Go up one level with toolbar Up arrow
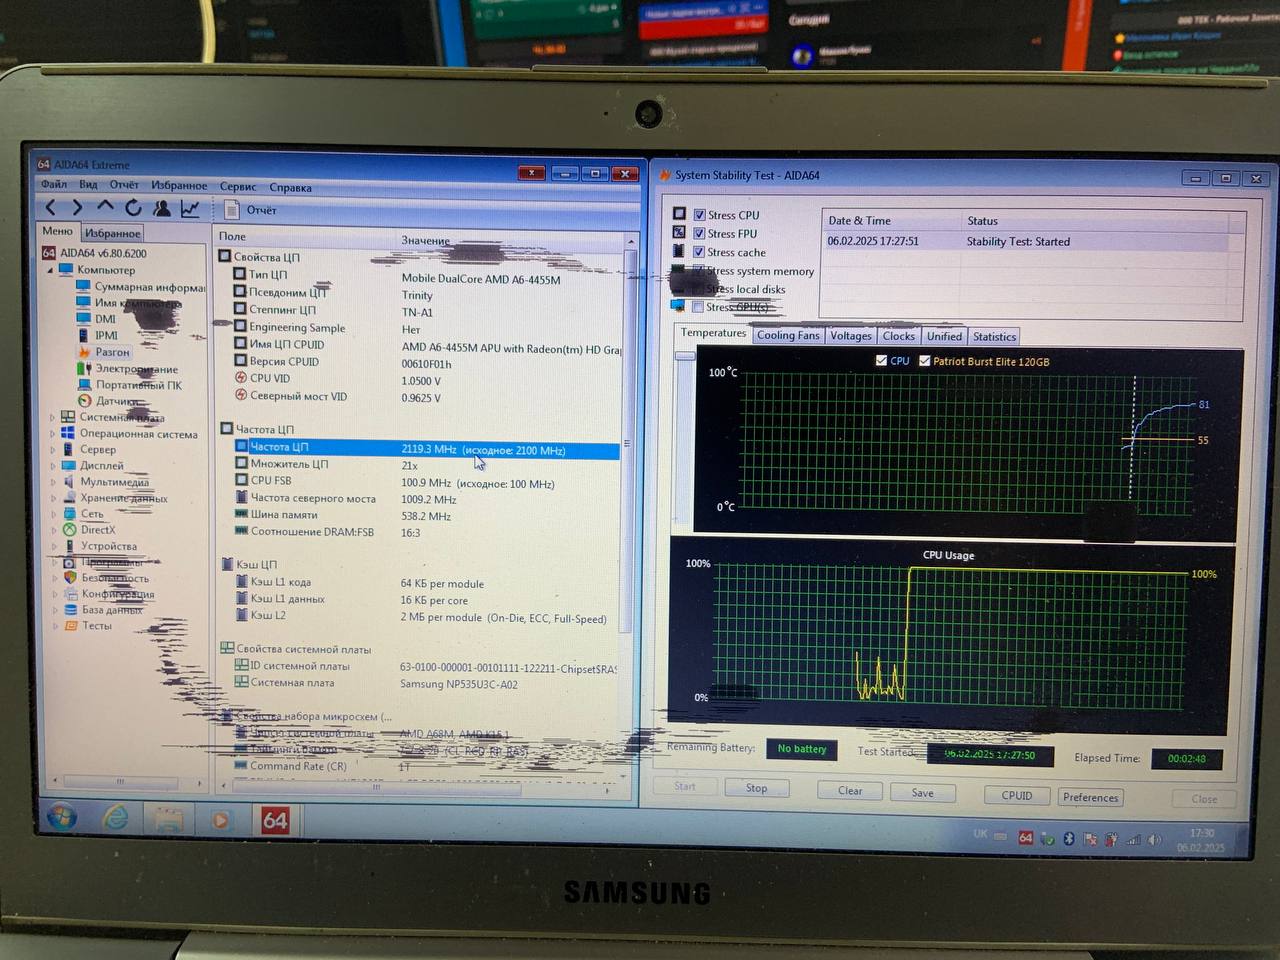This screenshot has height=960, width=1280. (x=105, y=207)
